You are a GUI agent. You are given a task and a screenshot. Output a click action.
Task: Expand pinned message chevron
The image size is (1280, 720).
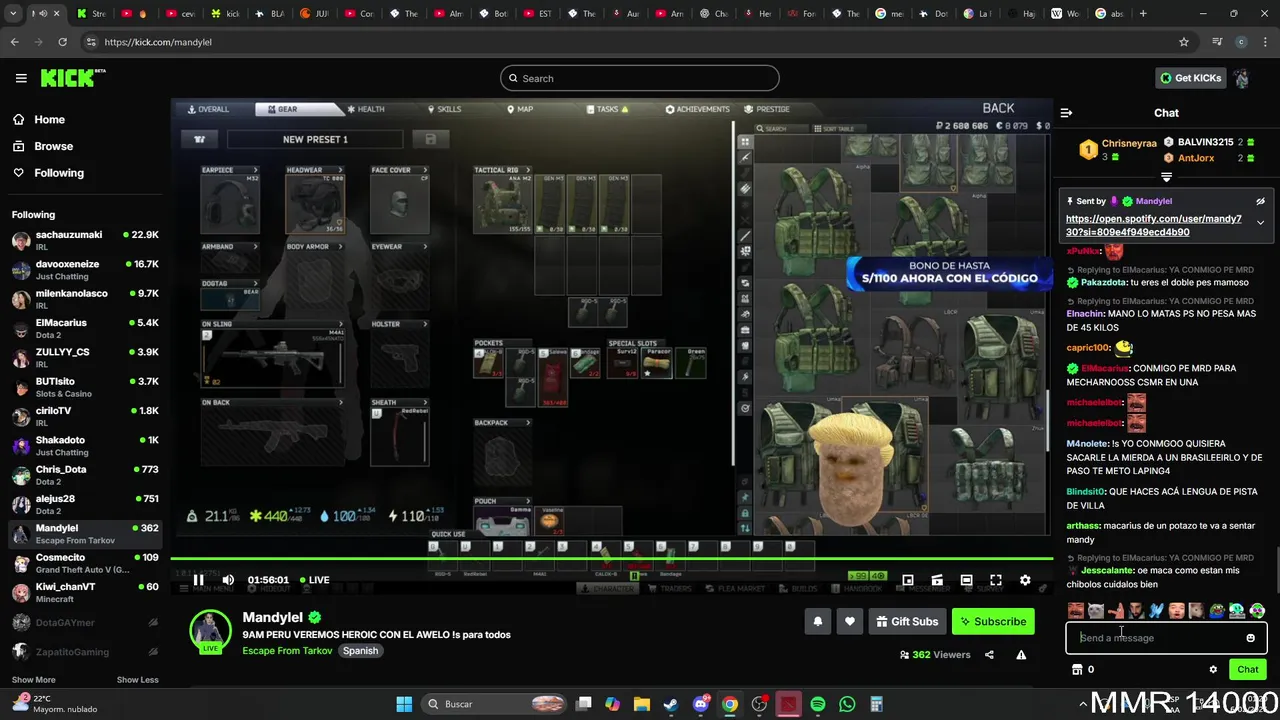click(1260, 222)
